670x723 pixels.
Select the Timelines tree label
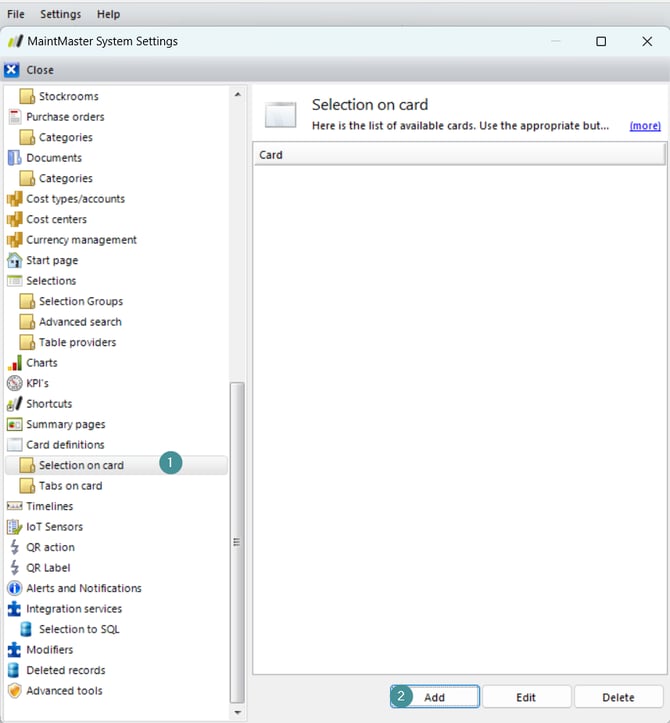[50, 506]
